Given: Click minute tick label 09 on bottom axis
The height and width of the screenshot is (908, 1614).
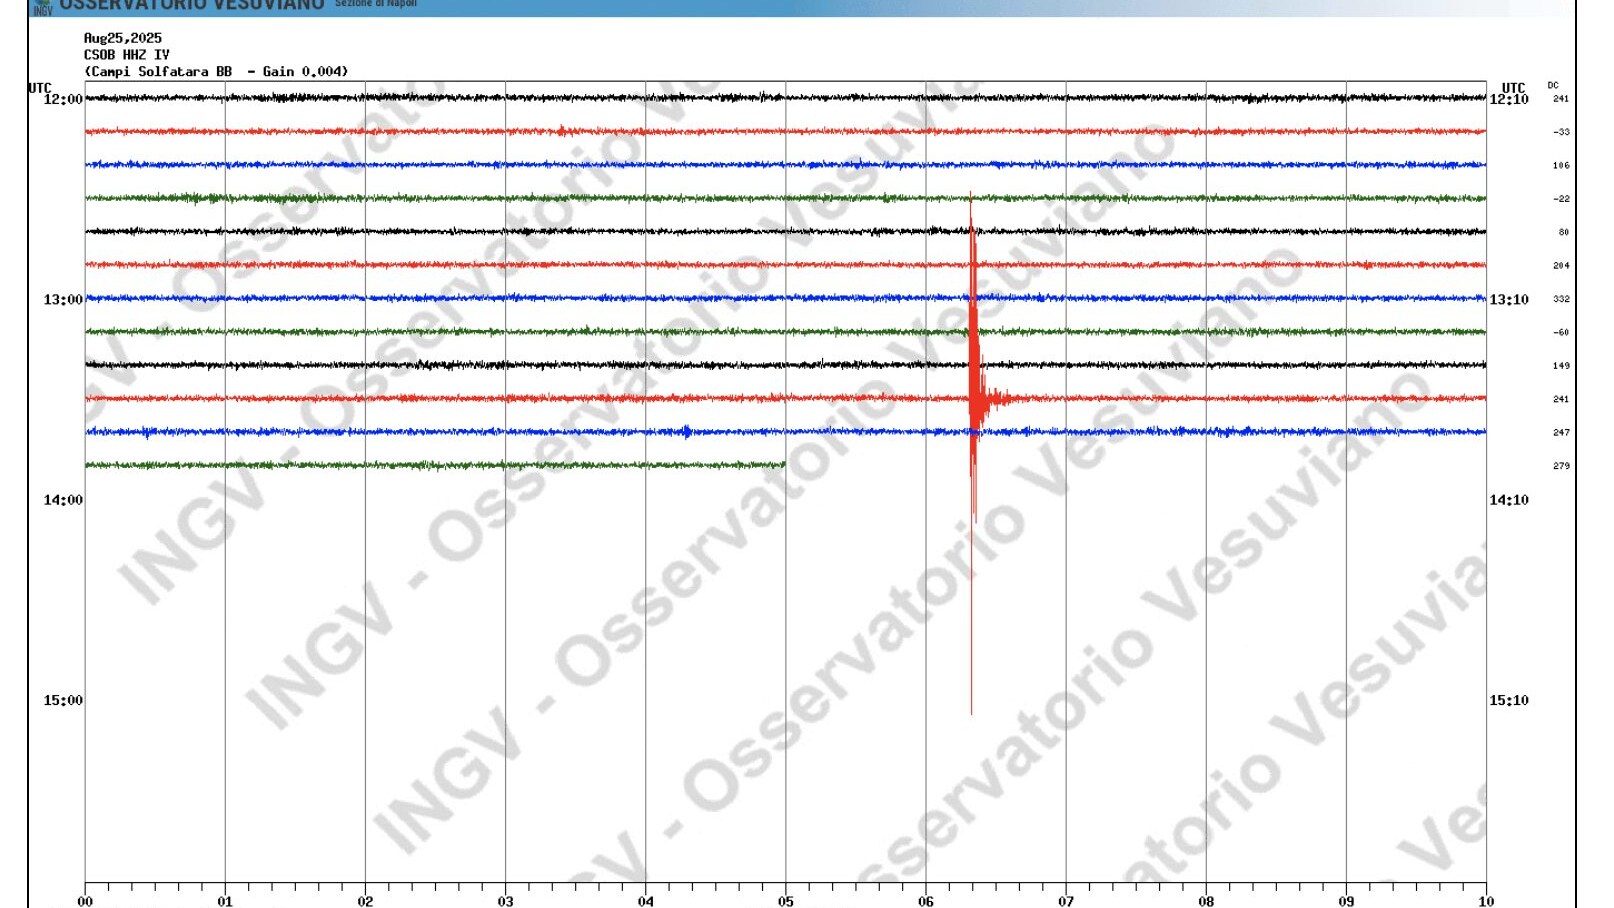Looking at the screenshot, I should (x=1346, y=901).
